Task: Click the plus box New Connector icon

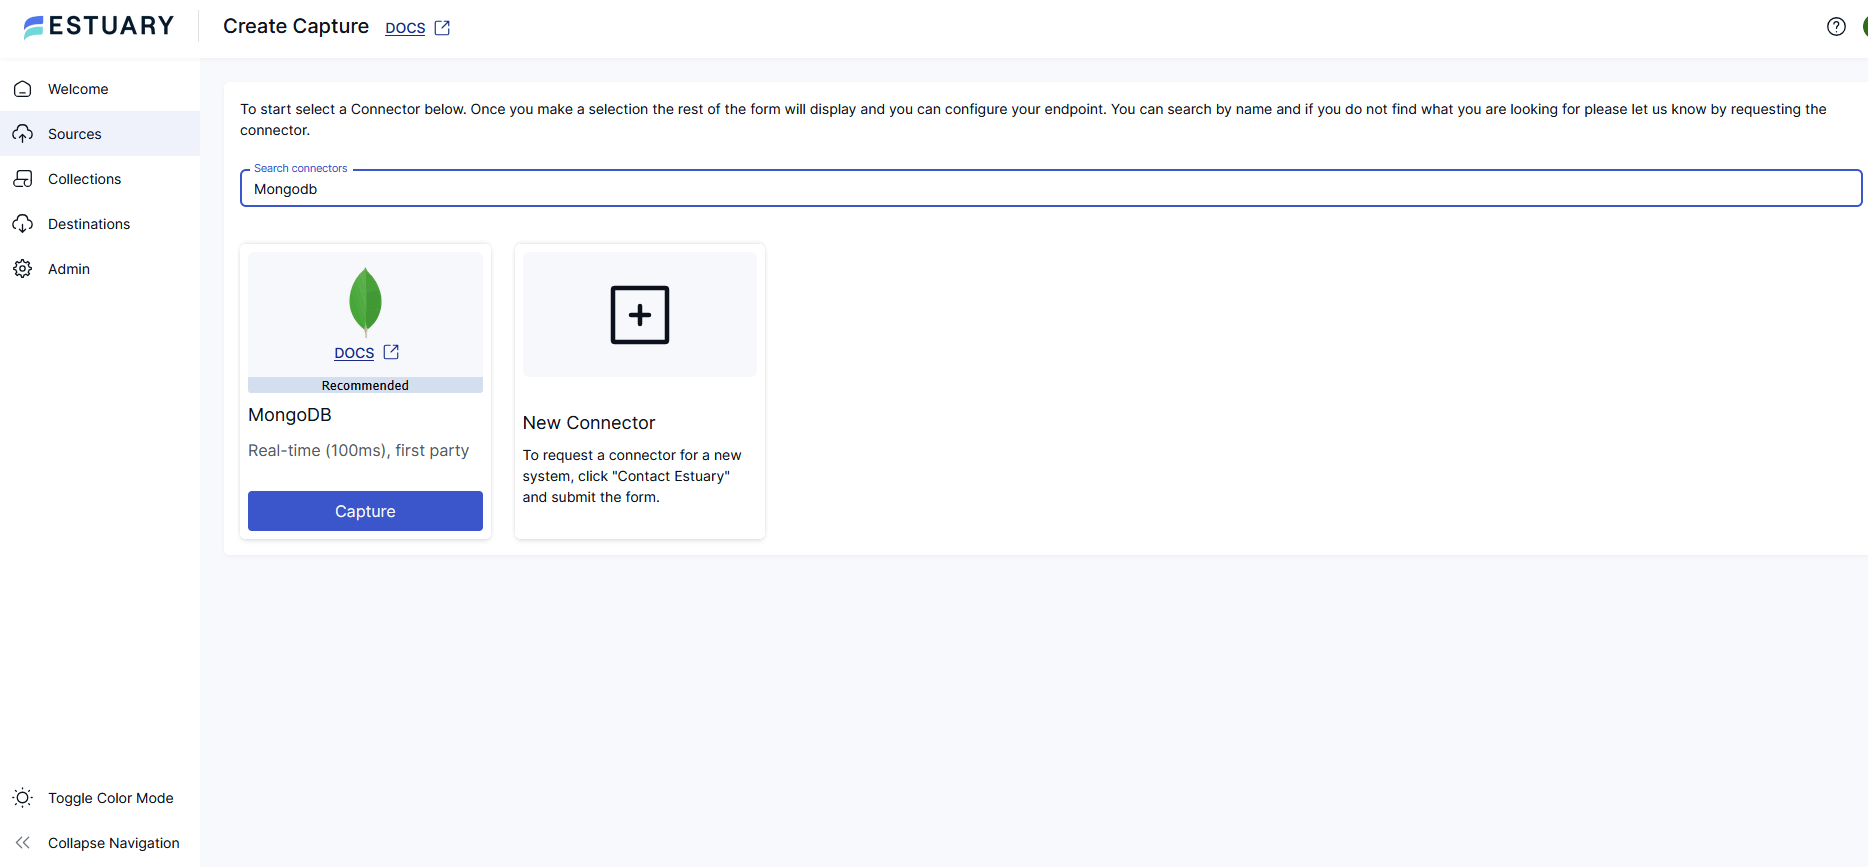Action: coord(640,315)
